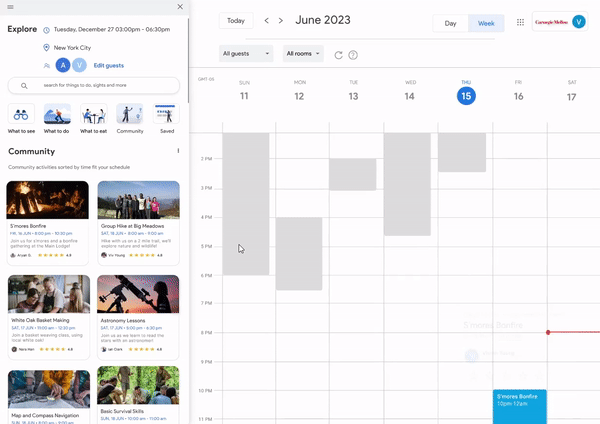
Task: Open Map and Compass Navigation photo
Action: click(x=49, y=389)
